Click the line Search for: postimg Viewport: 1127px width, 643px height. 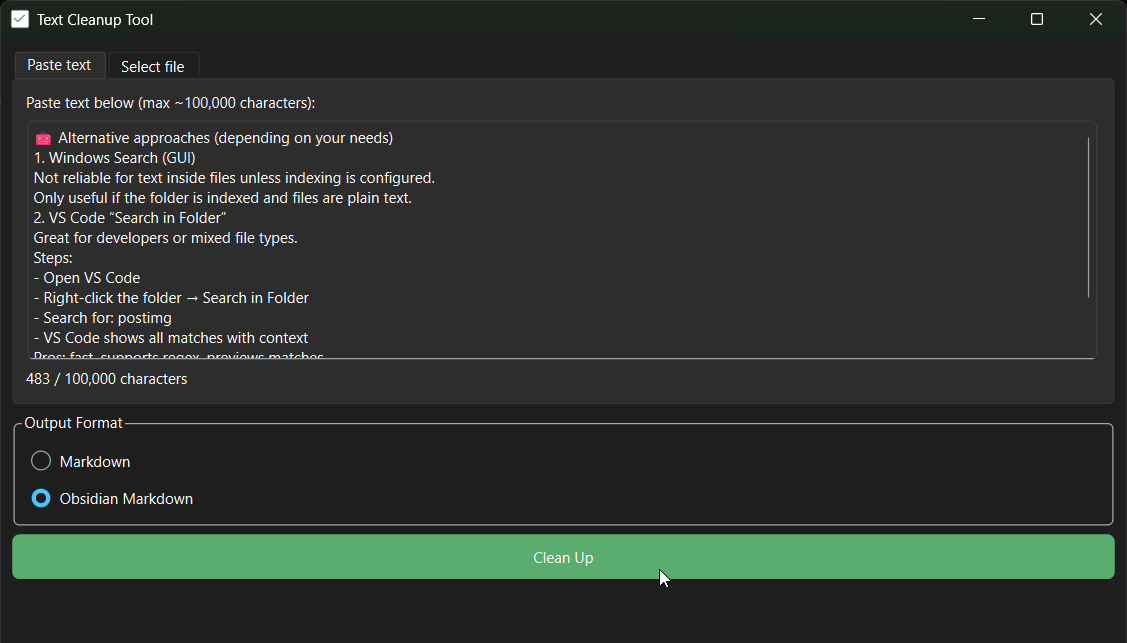click(115, 317)
